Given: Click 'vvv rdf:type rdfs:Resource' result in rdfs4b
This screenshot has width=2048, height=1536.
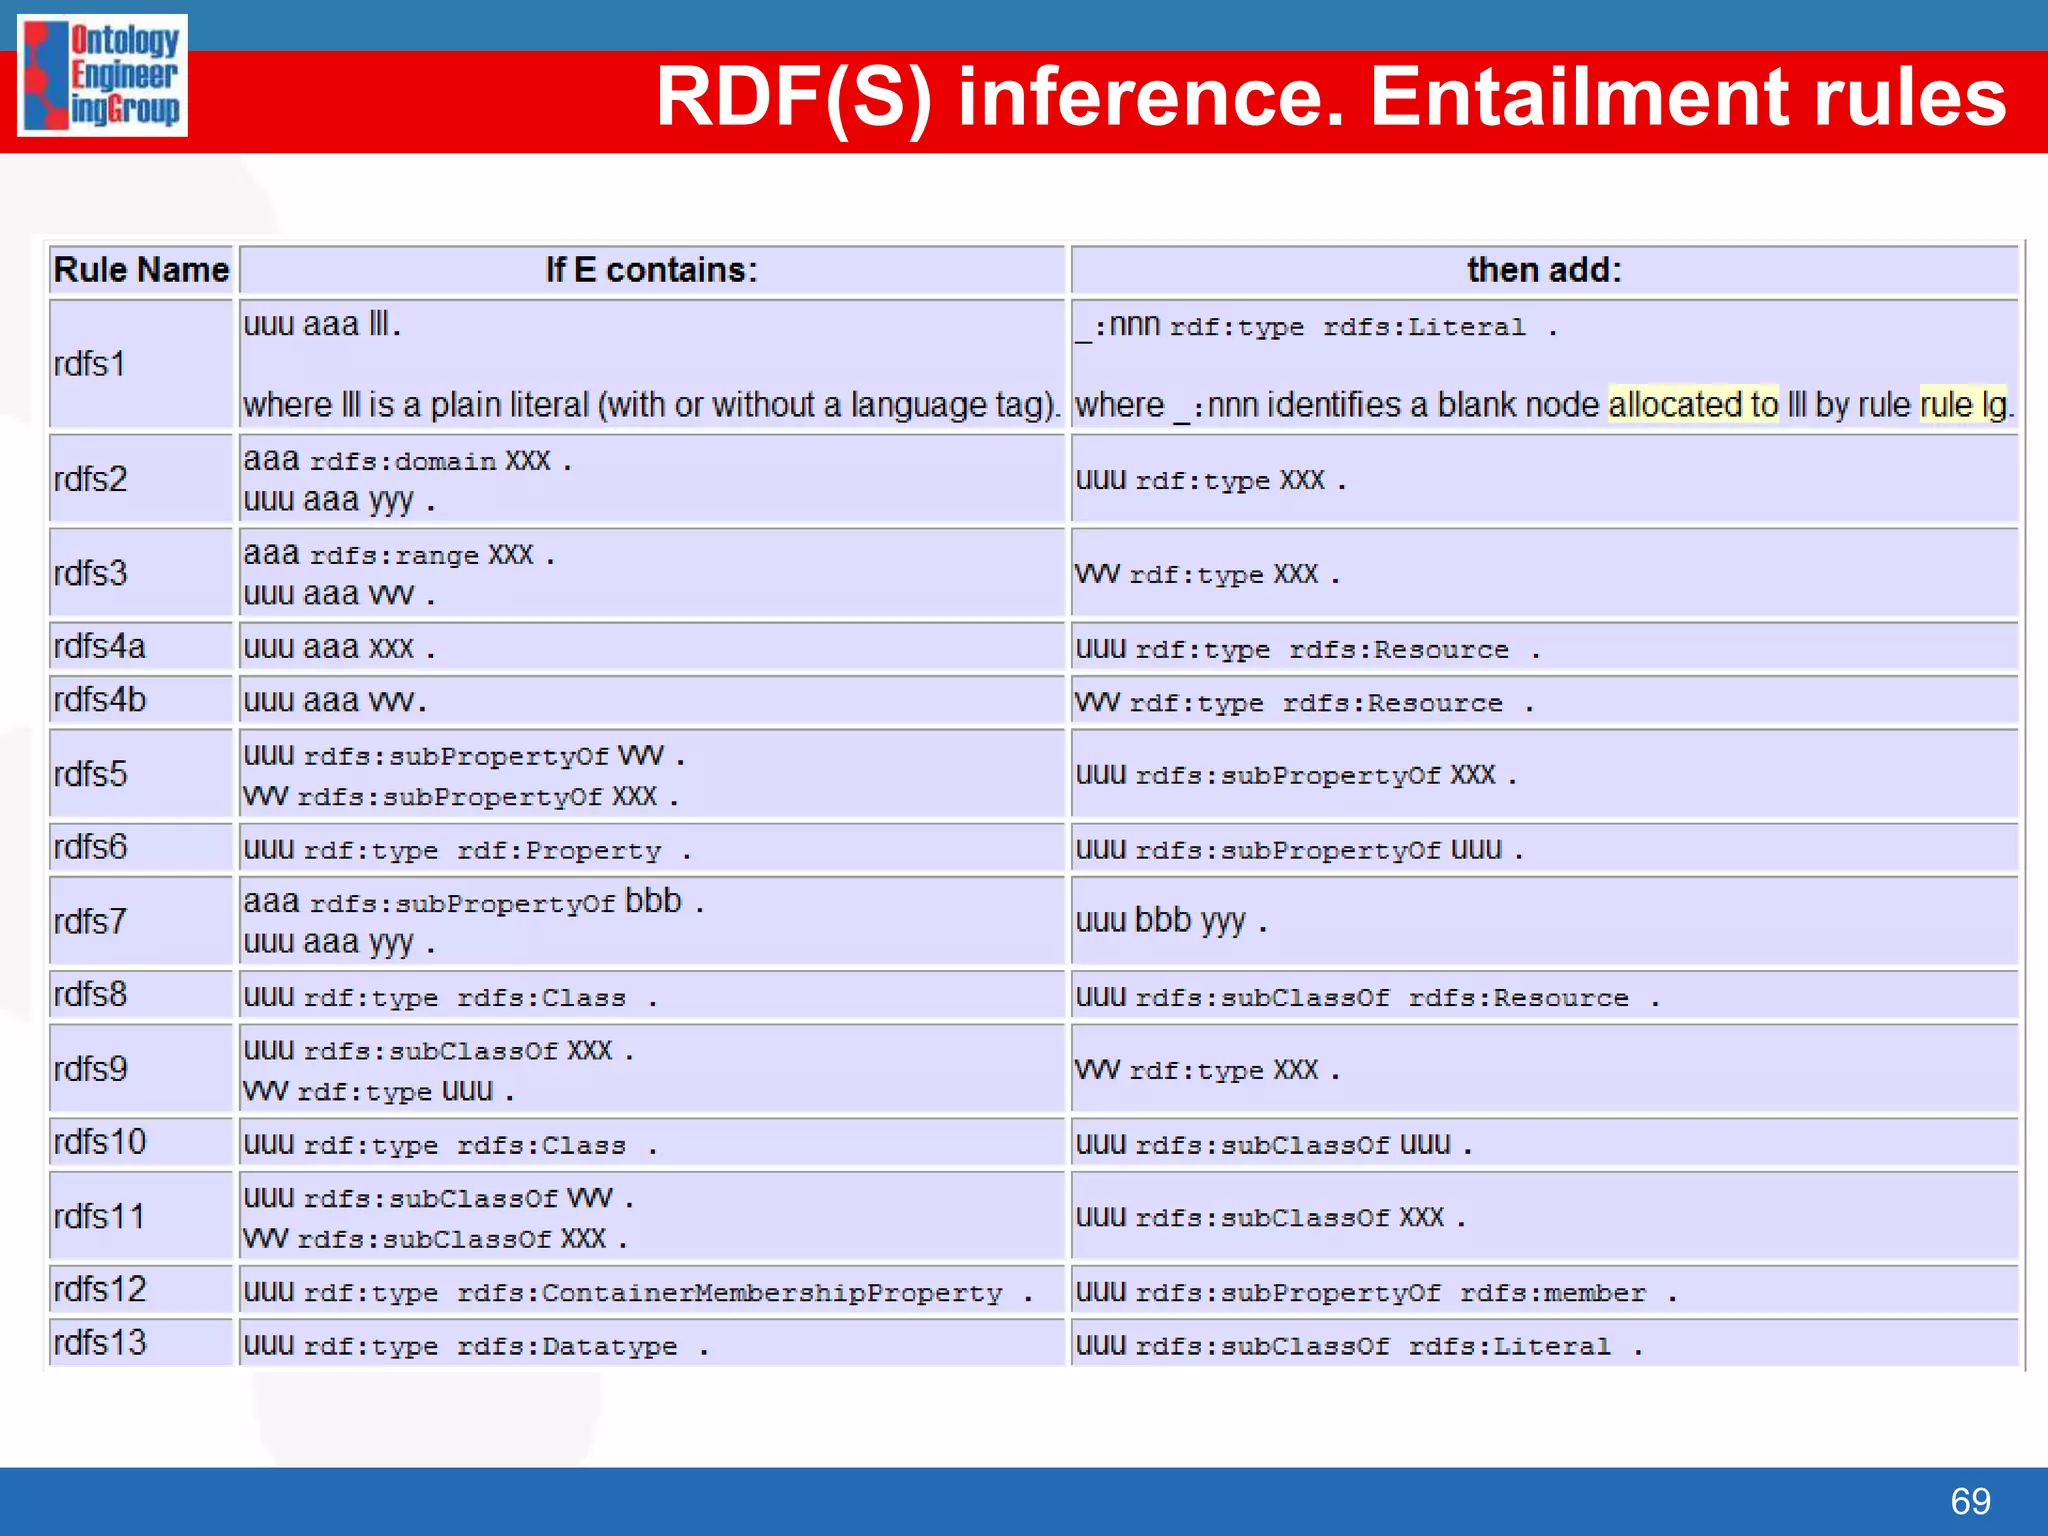Looking at the screenshot, I should click(x=1304, y=703).
